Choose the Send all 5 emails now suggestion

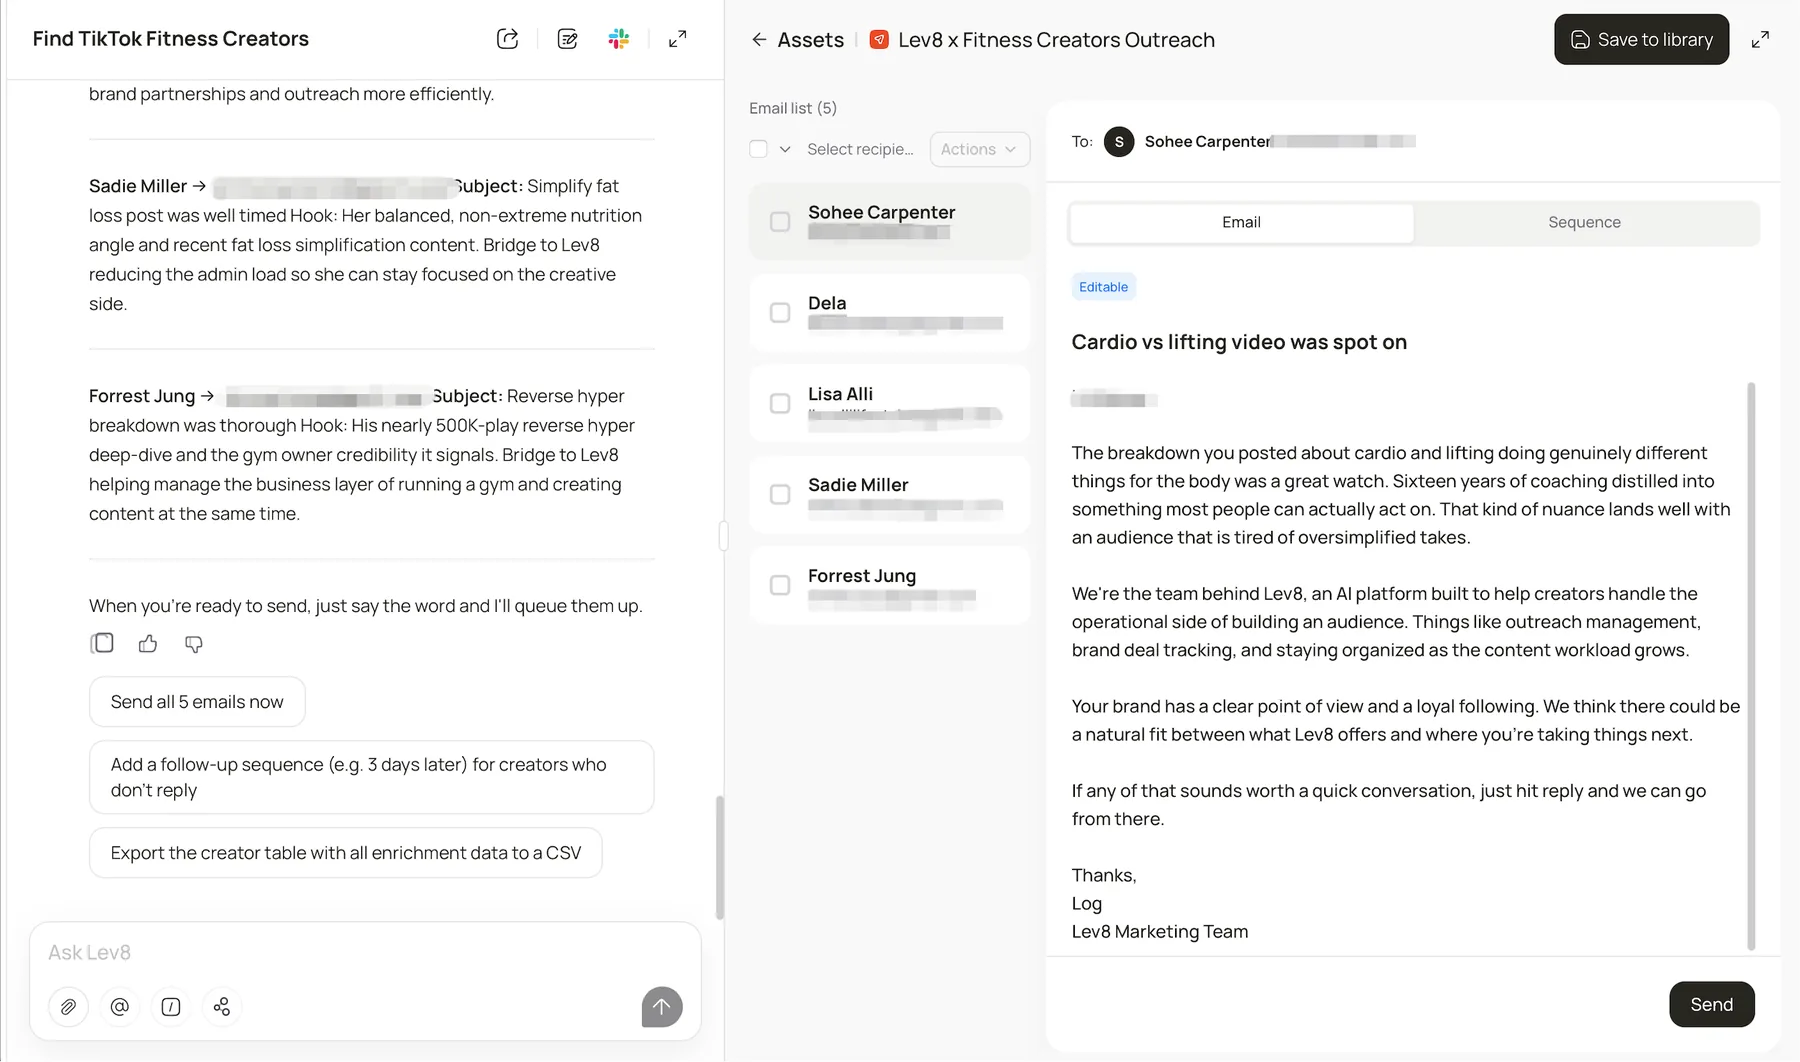[197, 702]
